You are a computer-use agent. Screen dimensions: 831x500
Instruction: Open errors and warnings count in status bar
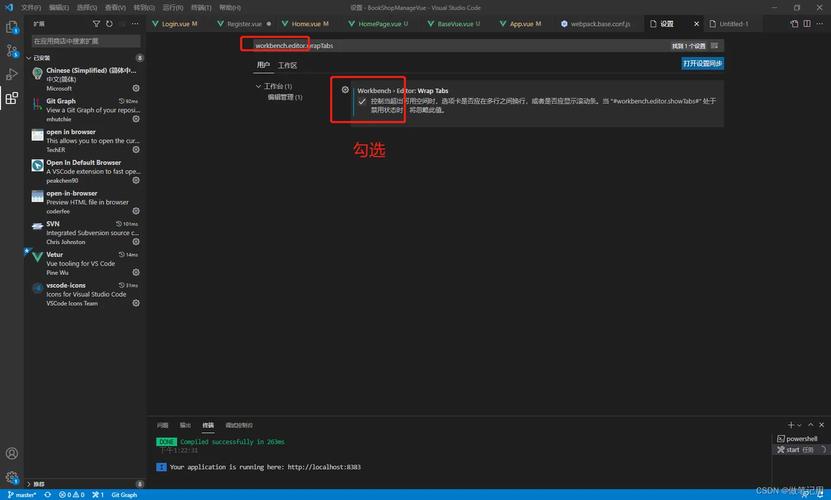click(72, 495)
